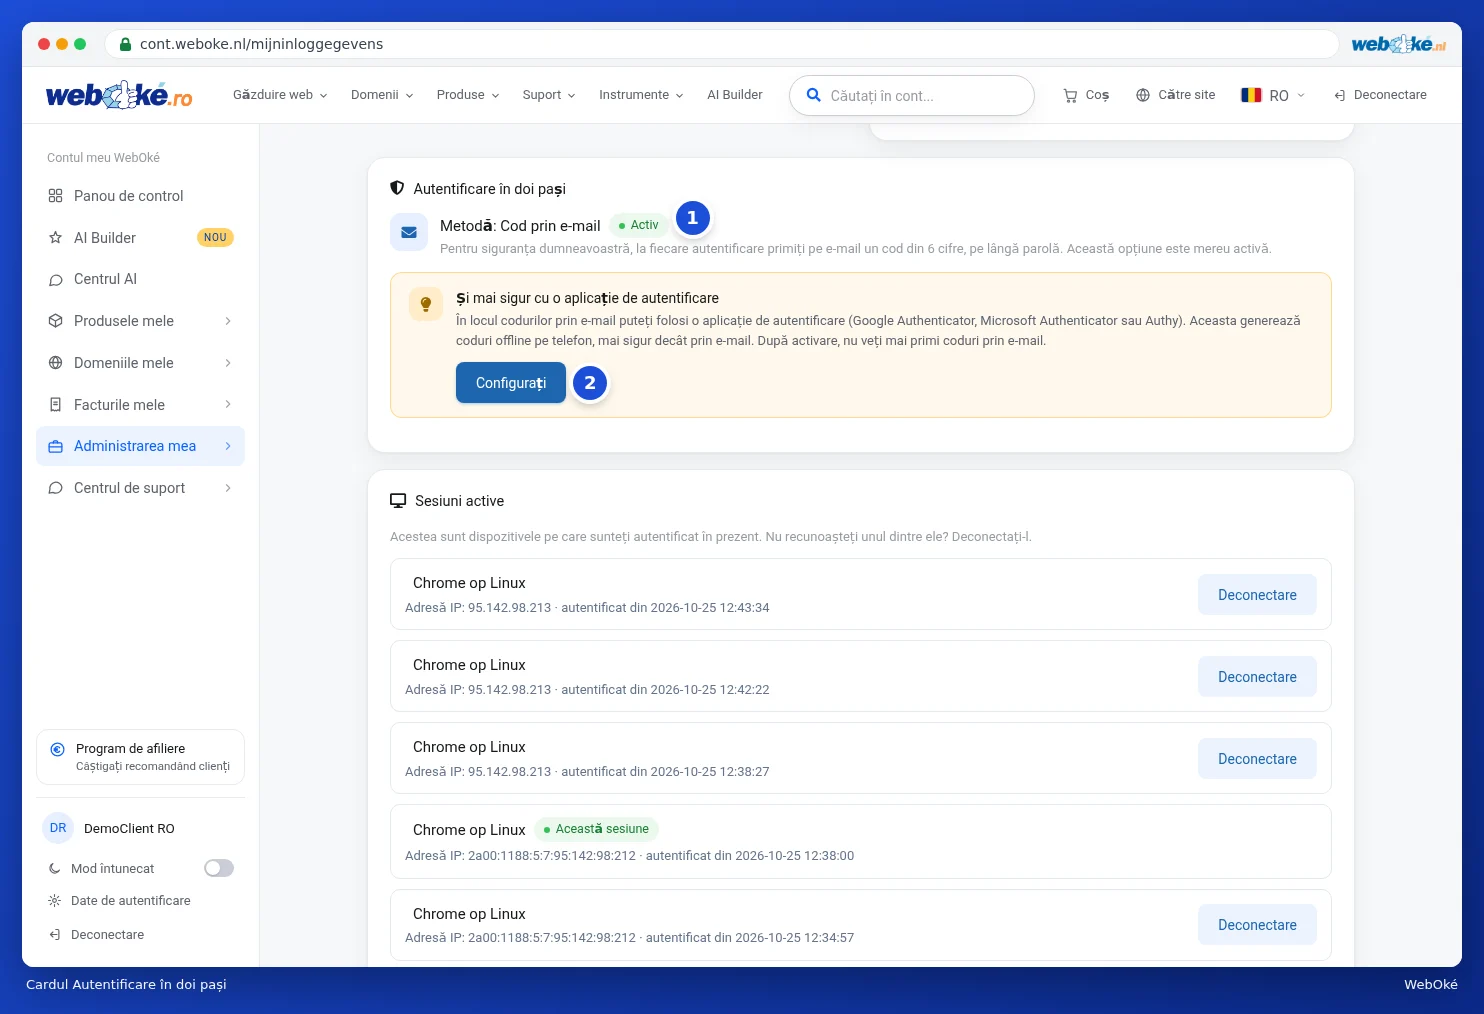Click the AI Builder star icon in sidebar
The image size is (1484, 1014).
point(56,238)
